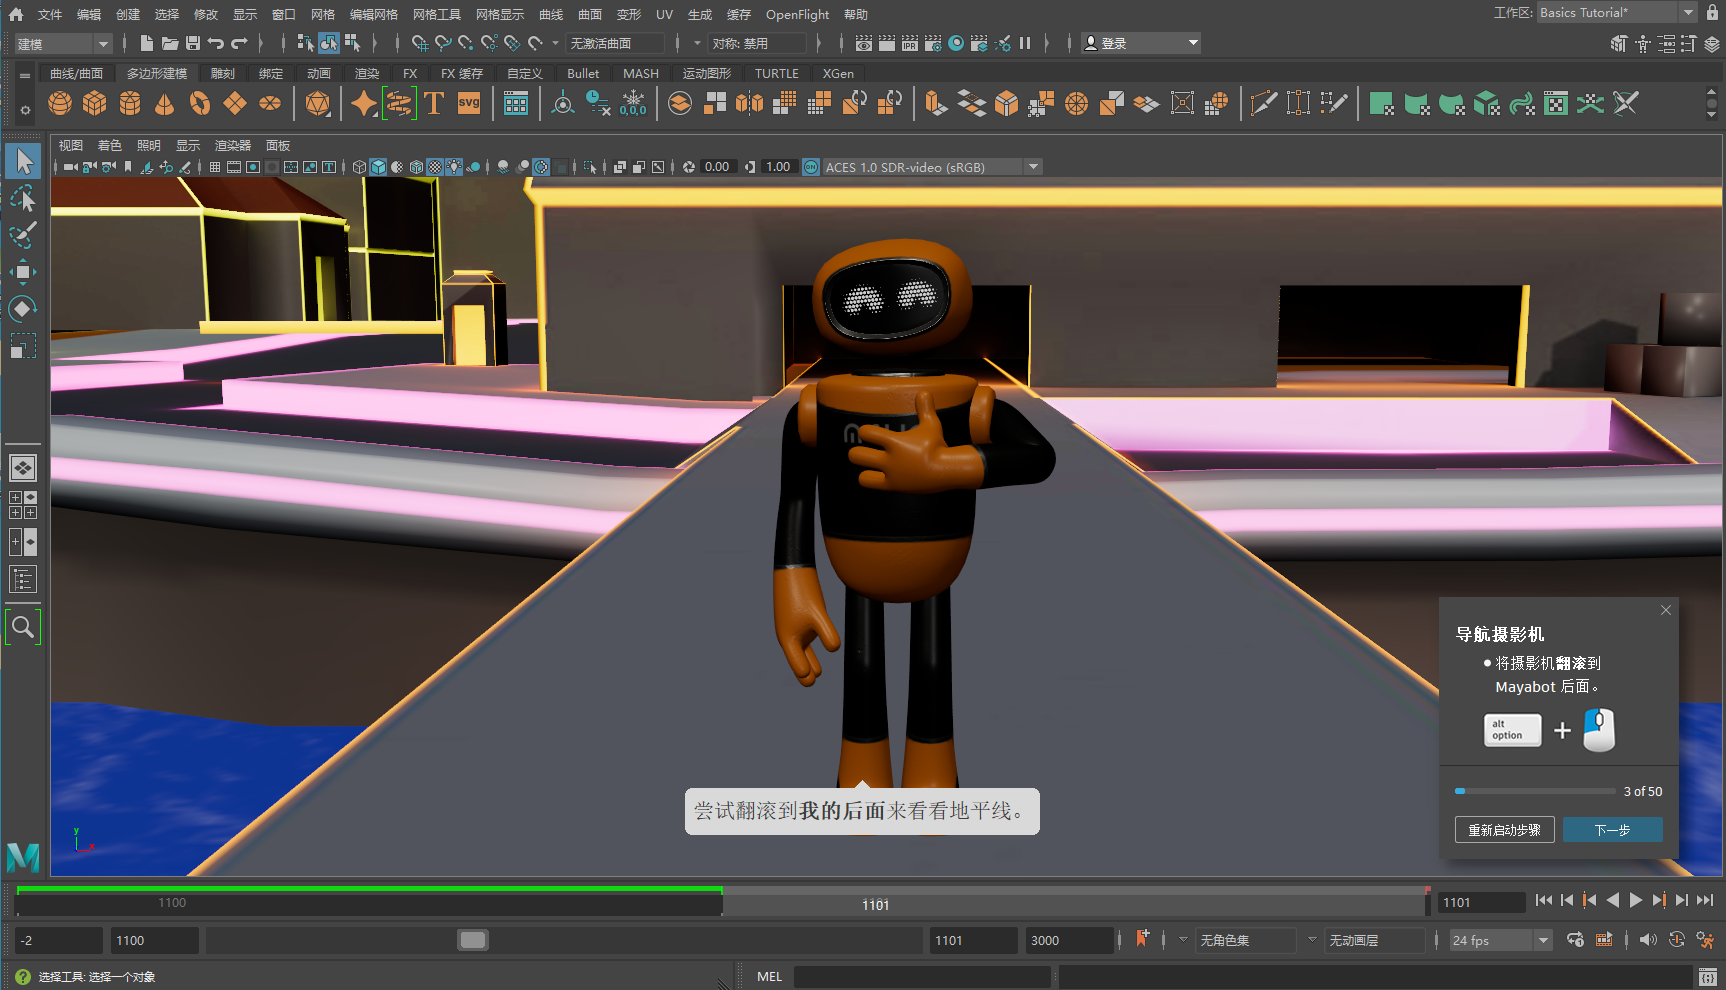The width and height of the screenshot is (1726, 990).
Task: Select the polygon Type text tool
Action: click(434, 103)
